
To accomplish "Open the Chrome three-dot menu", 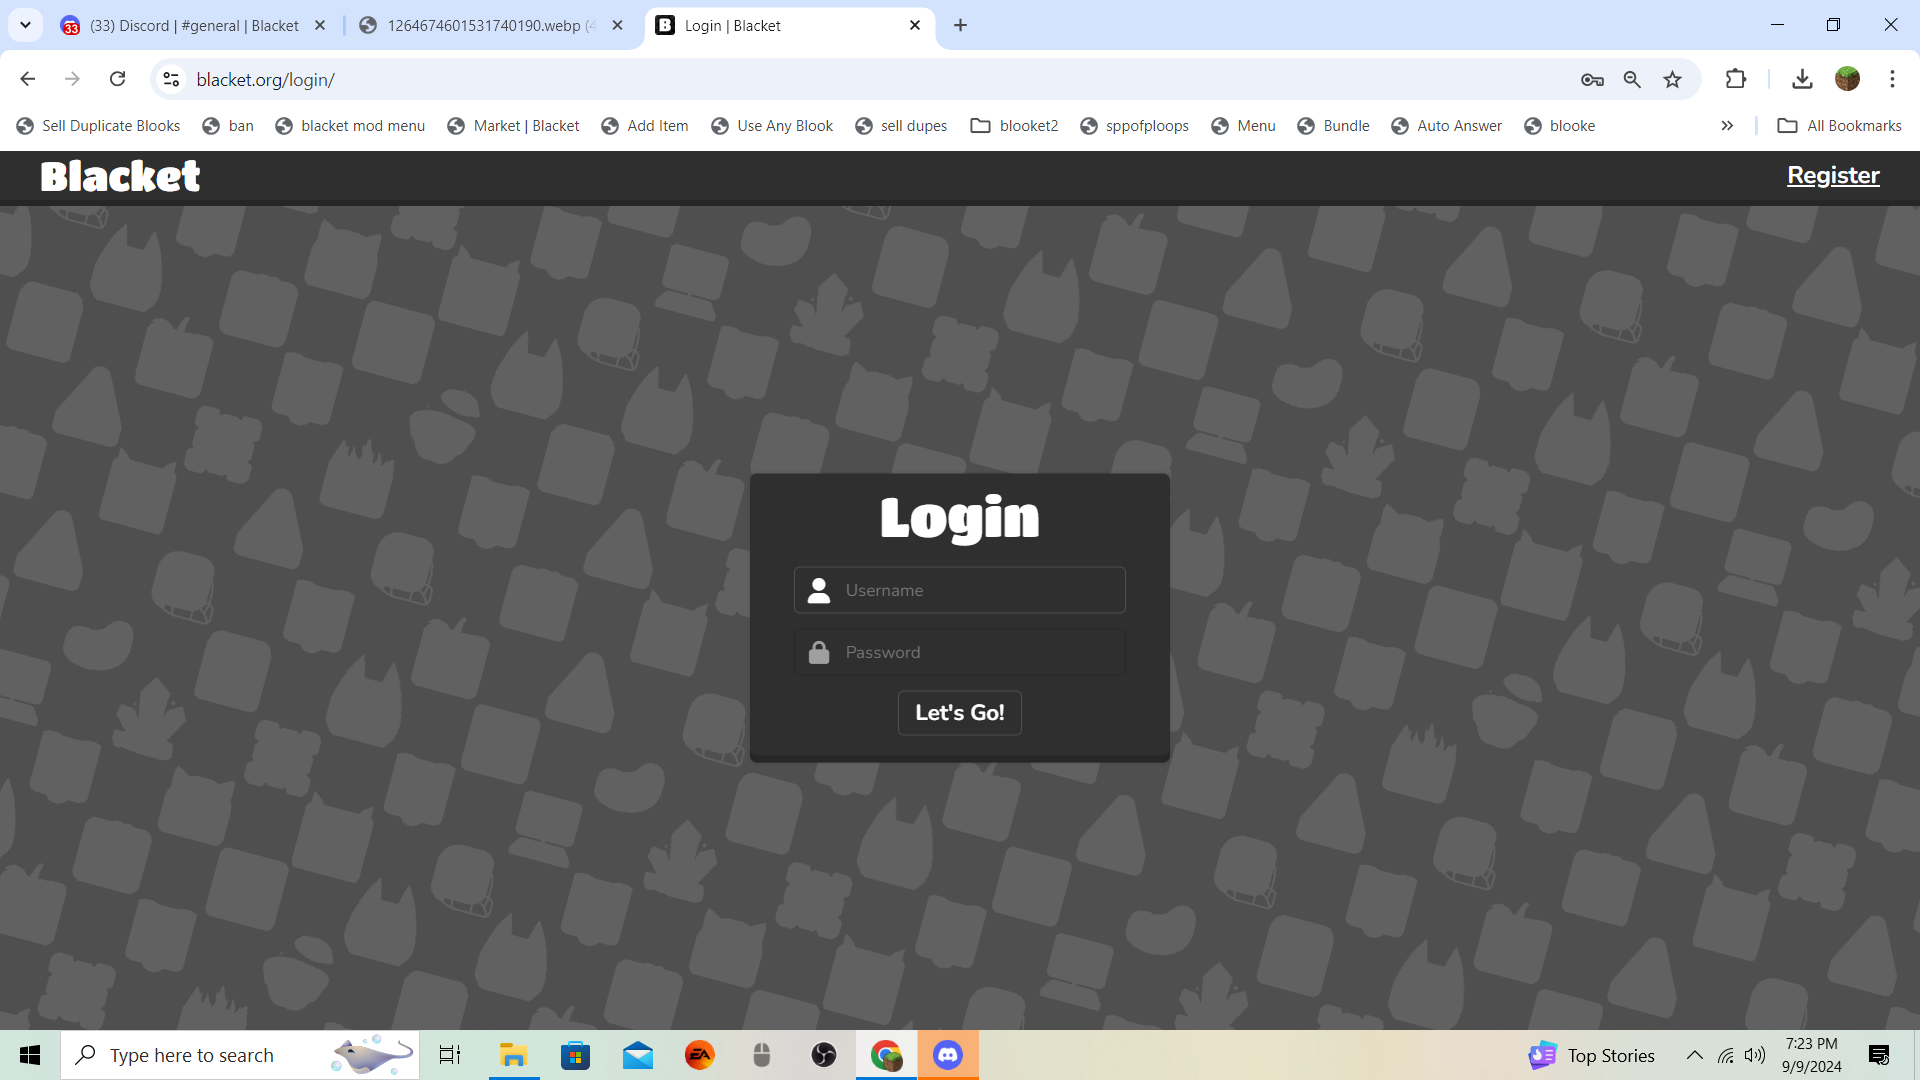I will pos(1892,79).
